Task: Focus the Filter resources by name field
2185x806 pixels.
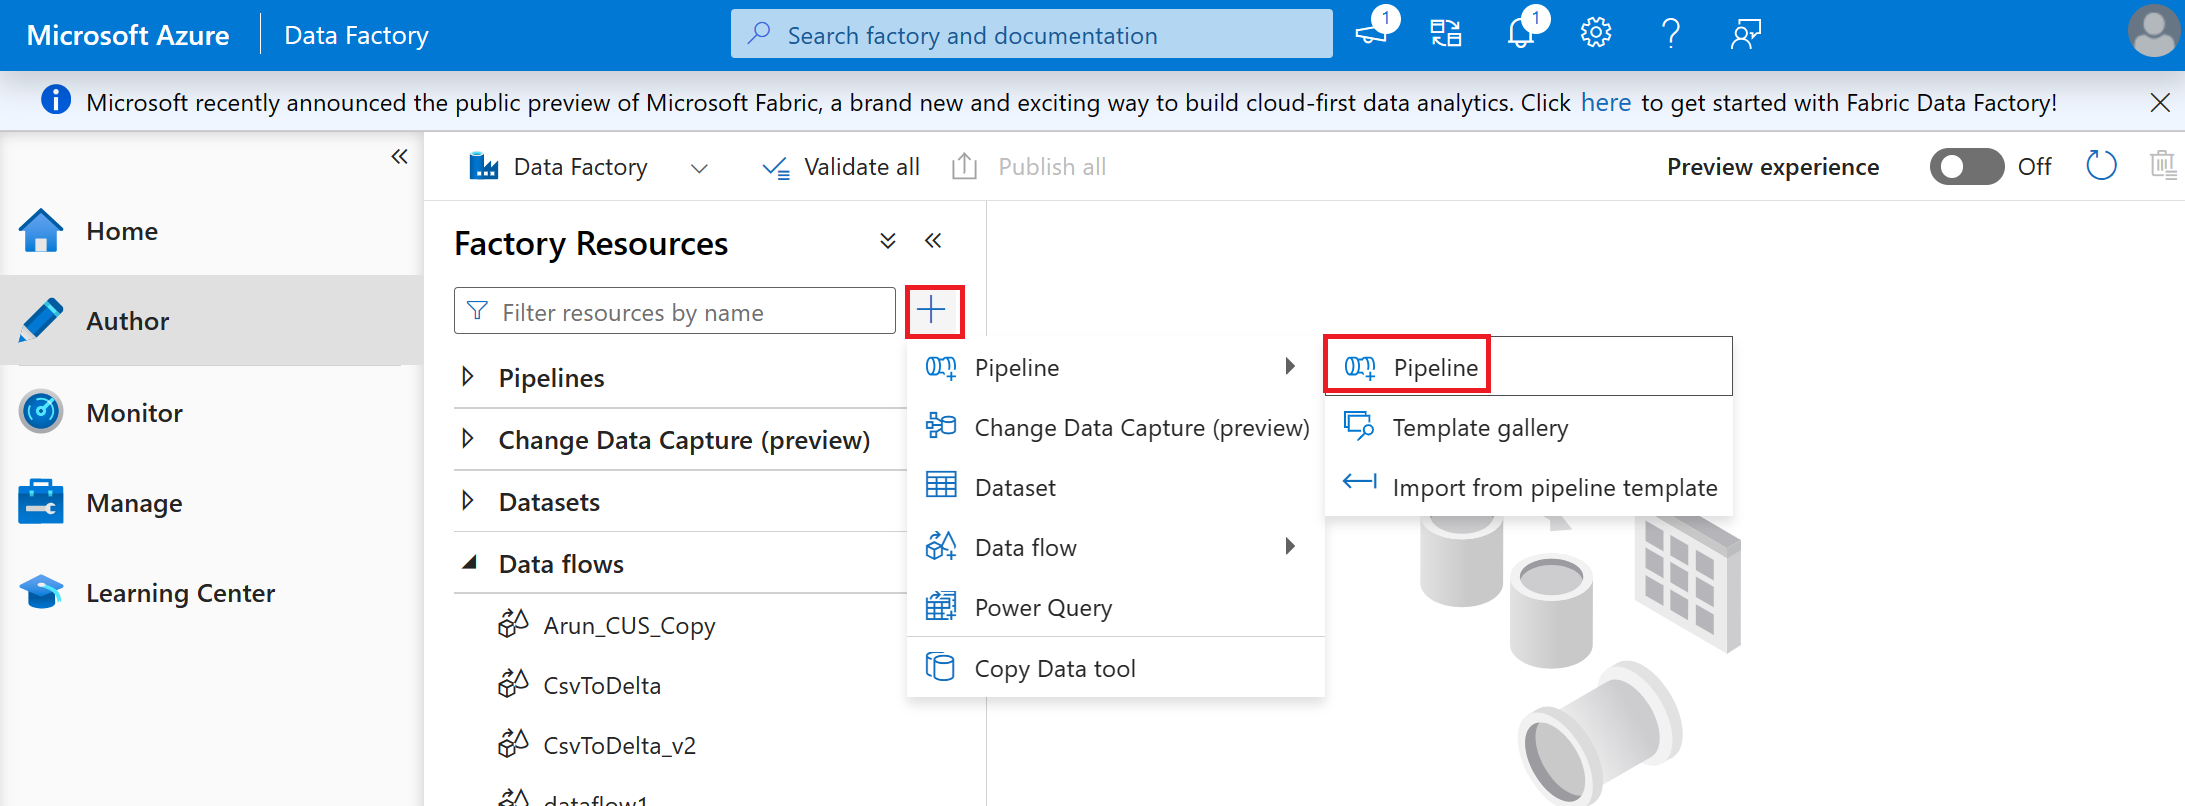Action: point(674,311)
